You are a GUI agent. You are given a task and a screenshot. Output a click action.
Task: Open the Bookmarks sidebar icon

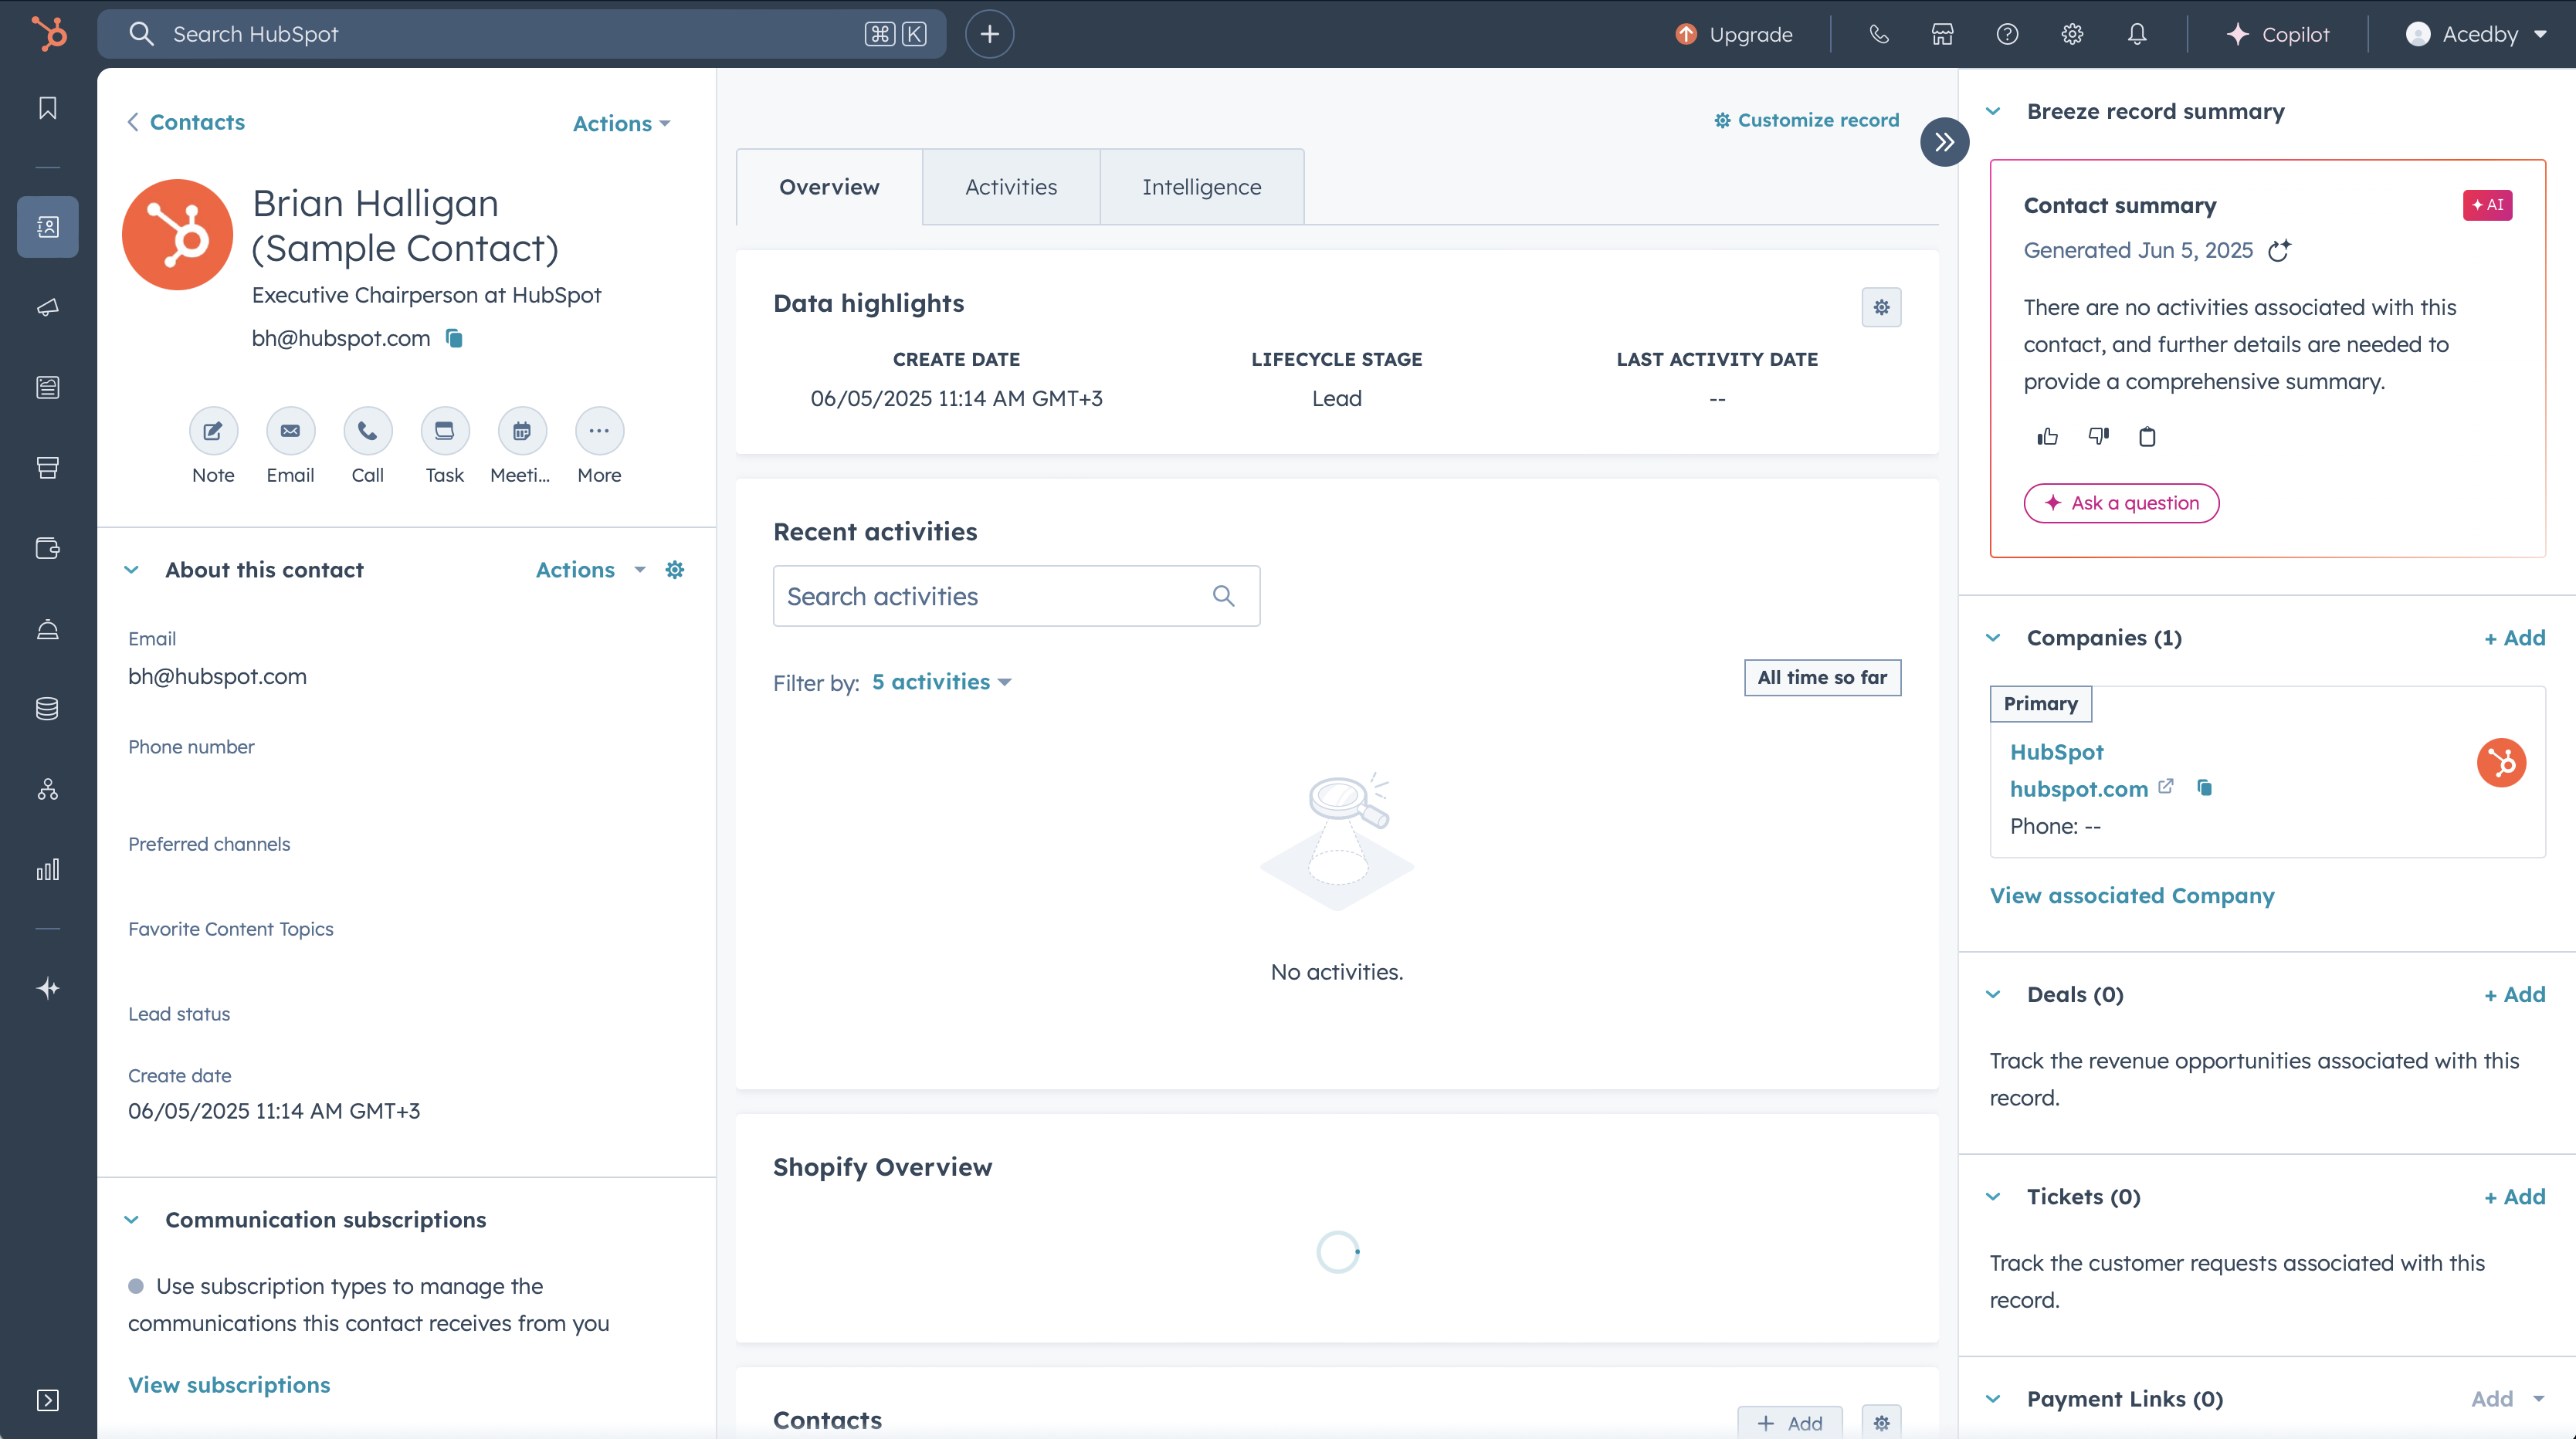tap(48, 108)
